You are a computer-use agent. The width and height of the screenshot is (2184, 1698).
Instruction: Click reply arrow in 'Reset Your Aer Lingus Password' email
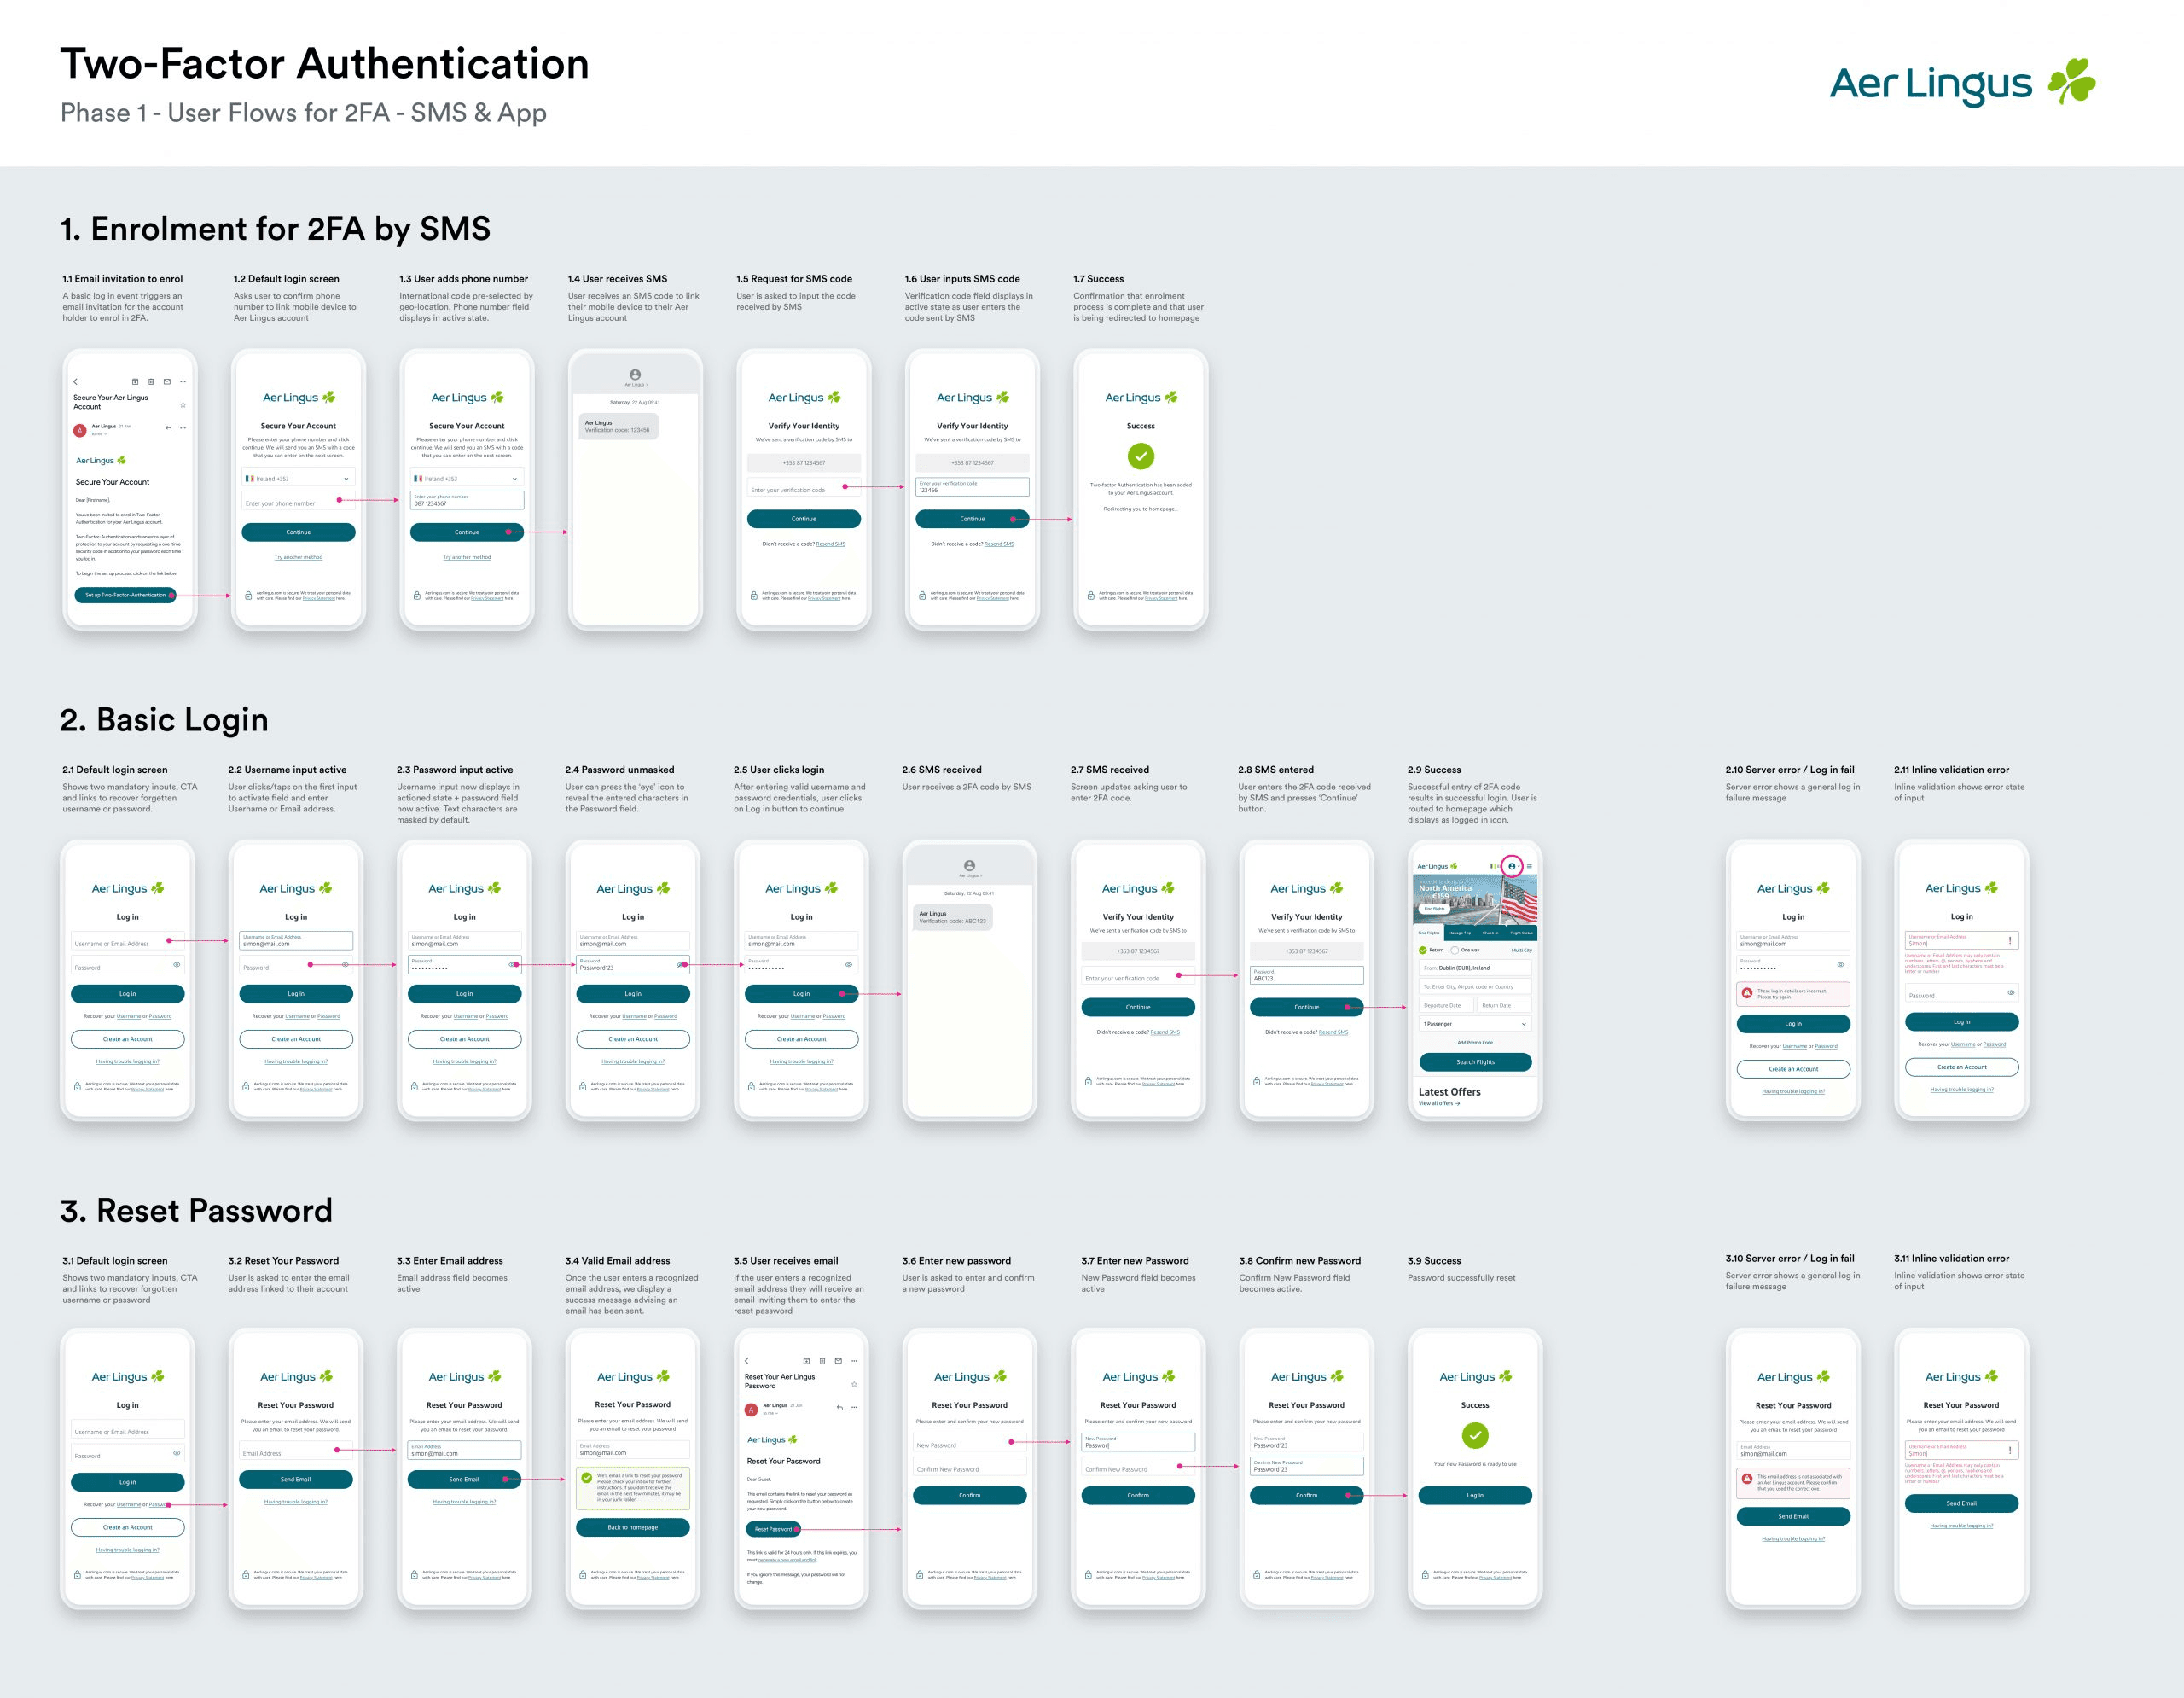[839, 1407]
